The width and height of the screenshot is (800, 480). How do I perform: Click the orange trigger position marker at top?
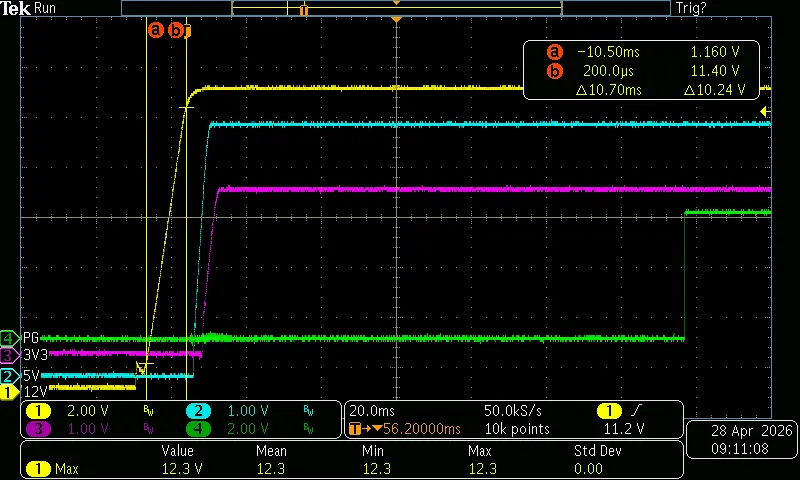(x=397, y=20)
